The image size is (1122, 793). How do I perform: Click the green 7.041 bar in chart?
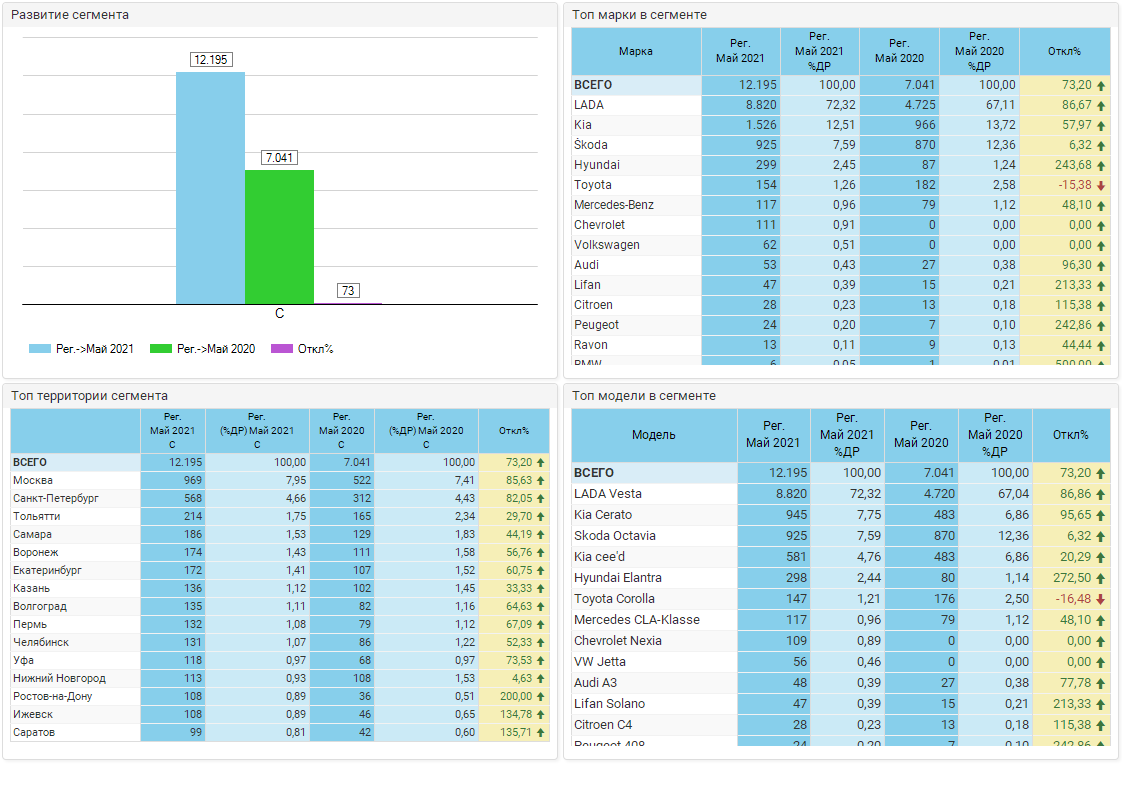(279, 236)
